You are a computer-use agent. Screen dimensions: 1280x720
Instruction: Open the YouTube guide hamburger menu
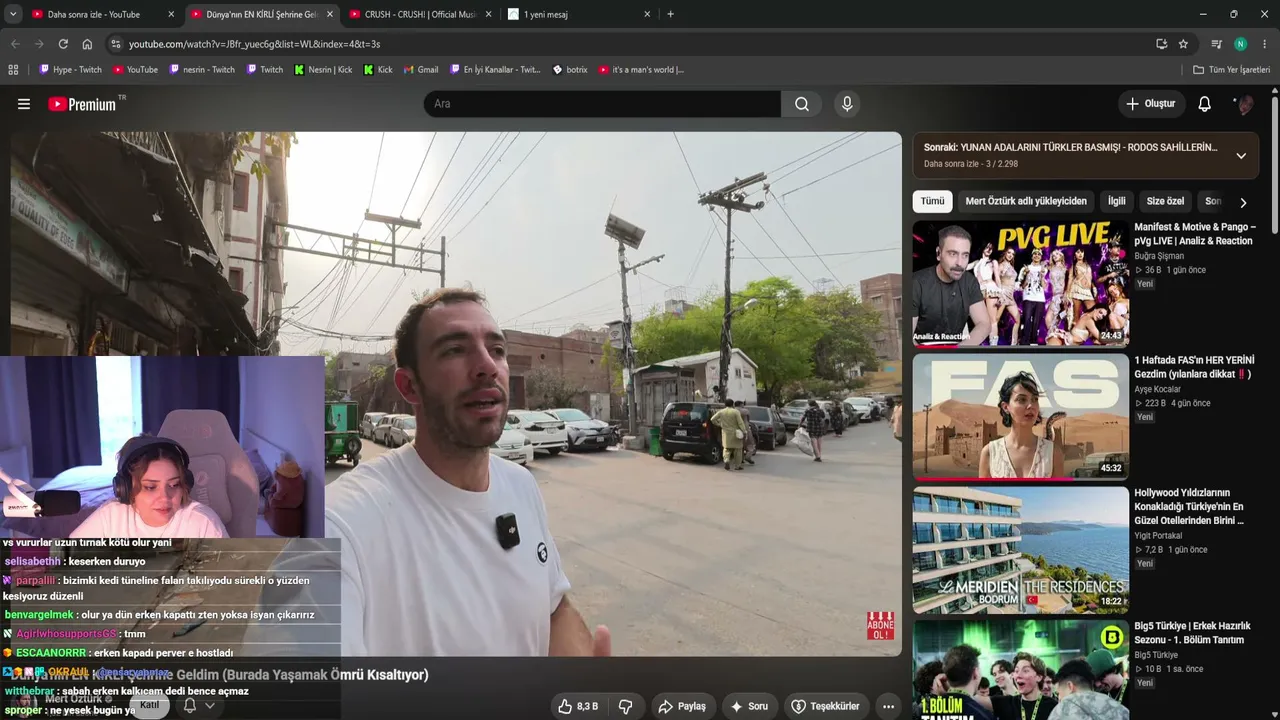[x=24, y=104]
